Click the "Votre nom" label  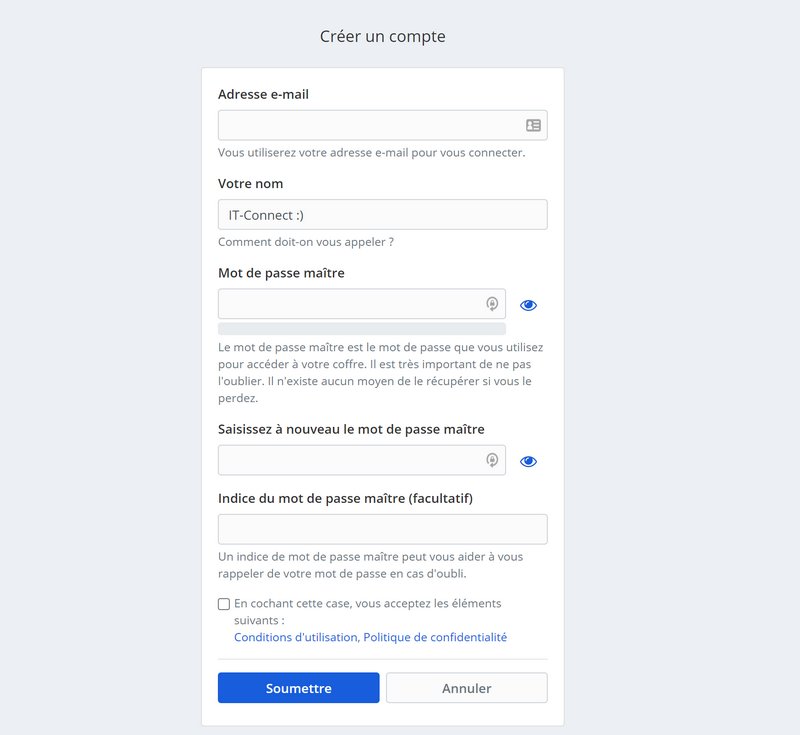pyautogui.click(x=250, y=184)
